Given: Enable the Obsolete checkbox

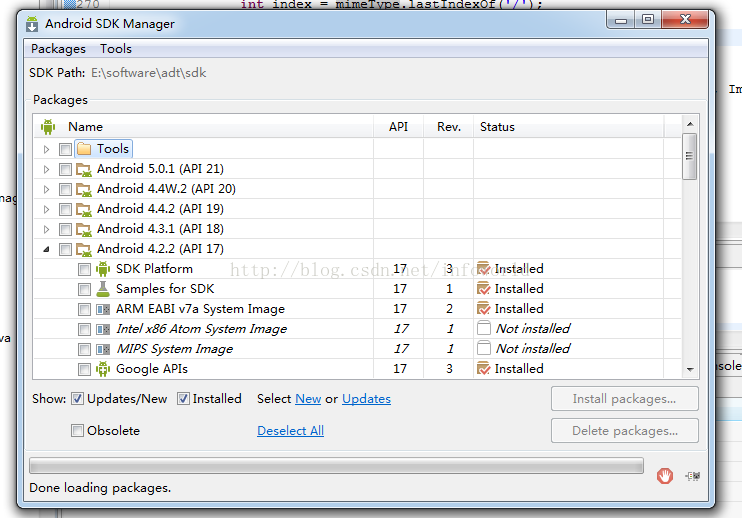Looking at the screenshot, I should [x=77, y=431].
